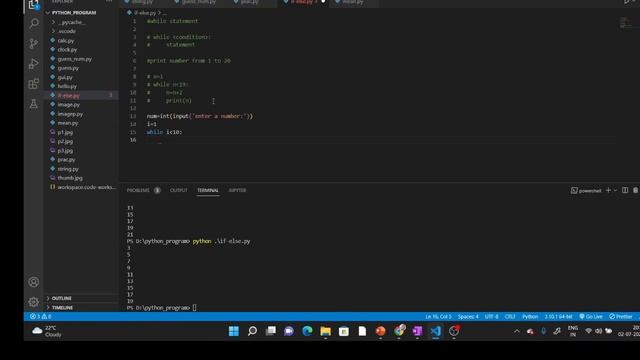The height and width of the screenshot is (360, 640).
Task: Click the Explorer files icon
Action: point(34,4)
